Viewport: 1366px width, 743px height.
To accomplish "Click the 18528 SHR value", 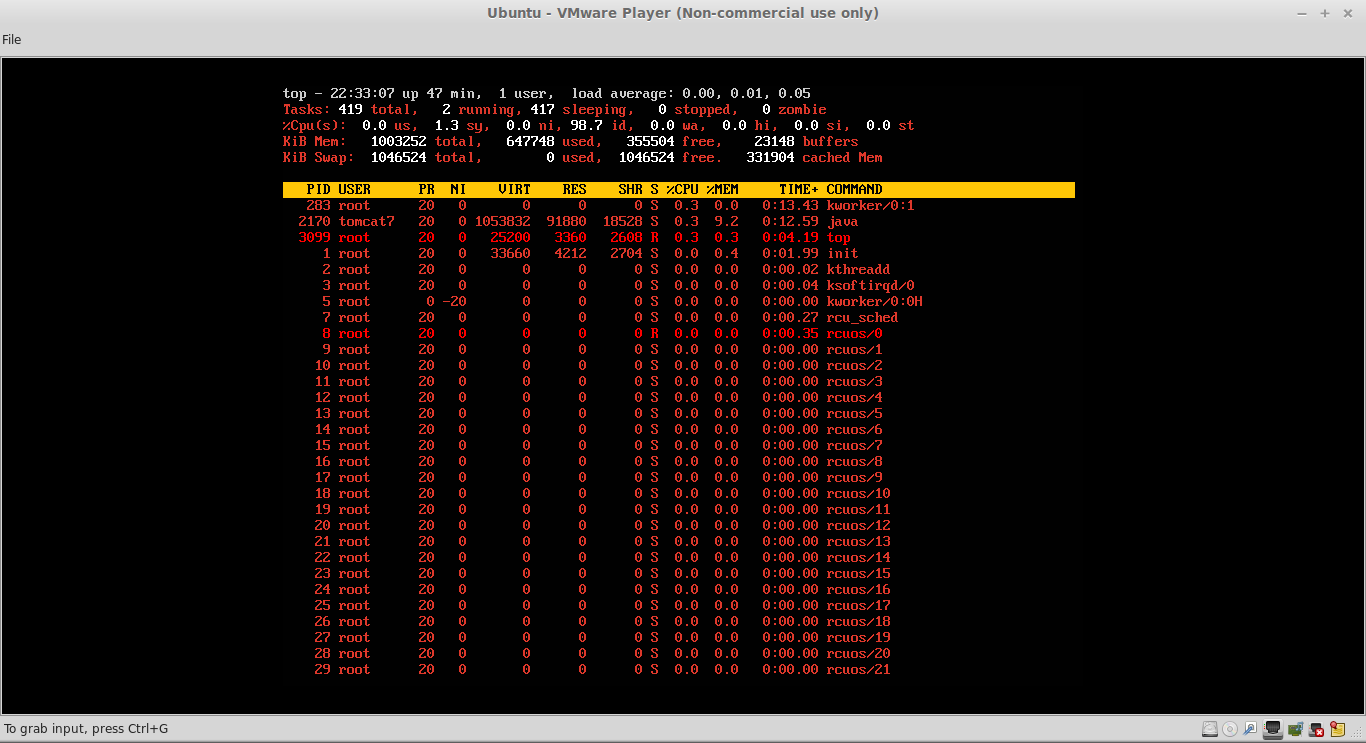I will point(622,221).
